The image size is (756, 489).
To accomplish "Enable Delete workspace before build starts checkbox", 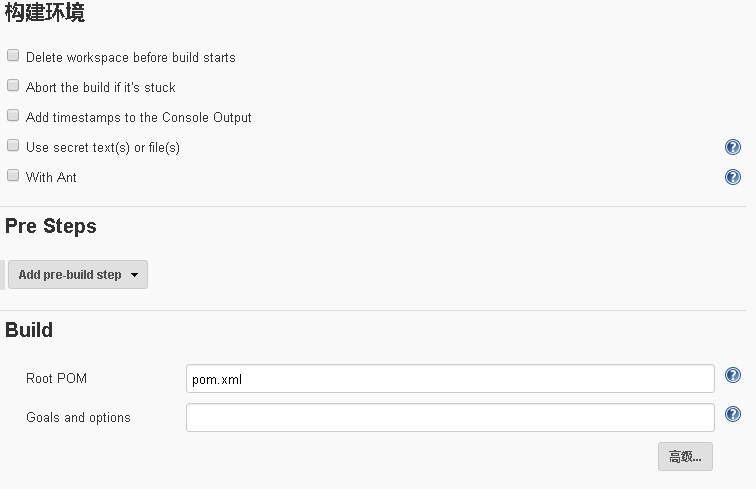I will coord(13,55).
